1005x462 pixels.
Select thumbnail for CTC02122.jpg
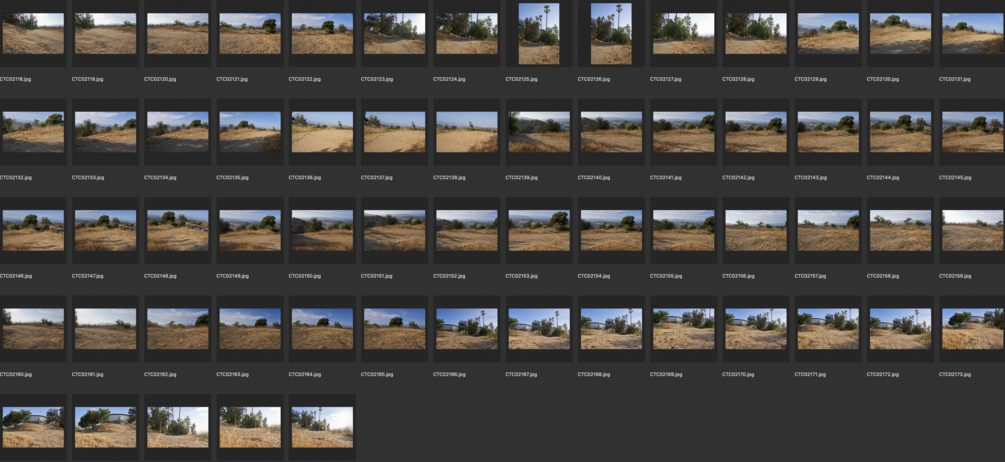[322, 33]
